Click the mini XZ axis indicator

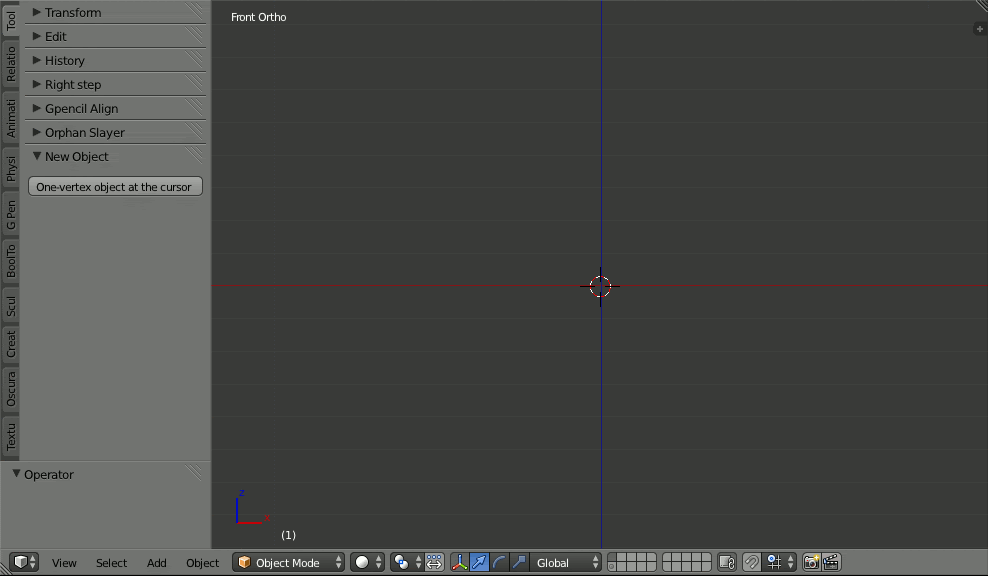(x=252, y=508)
